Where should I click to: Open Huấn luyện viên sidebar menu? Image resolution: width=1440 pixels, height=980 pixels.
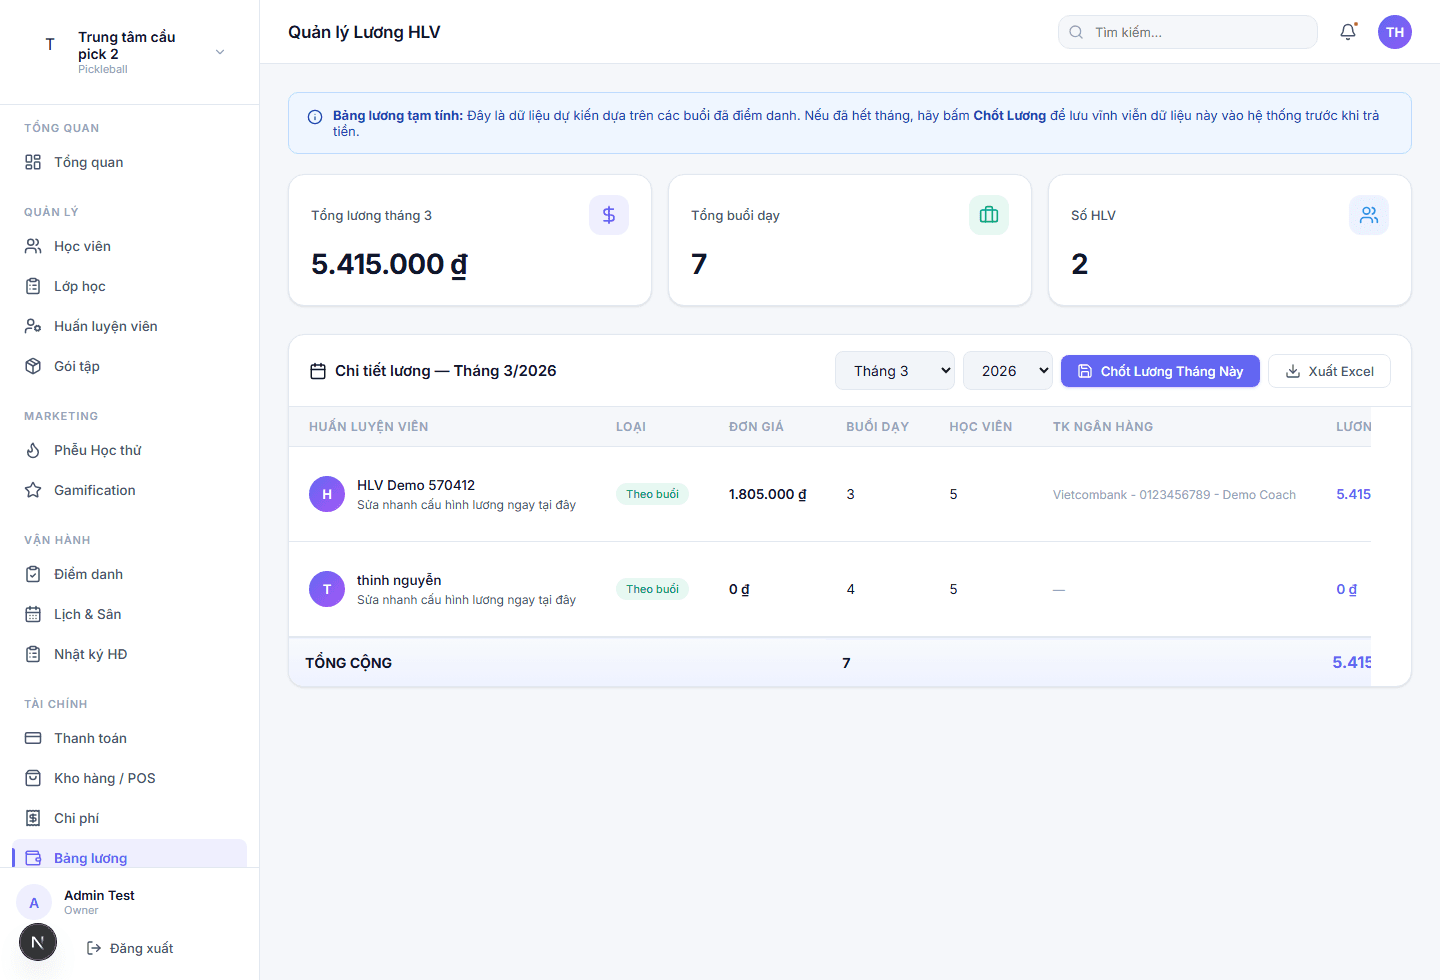click(105, 326)
